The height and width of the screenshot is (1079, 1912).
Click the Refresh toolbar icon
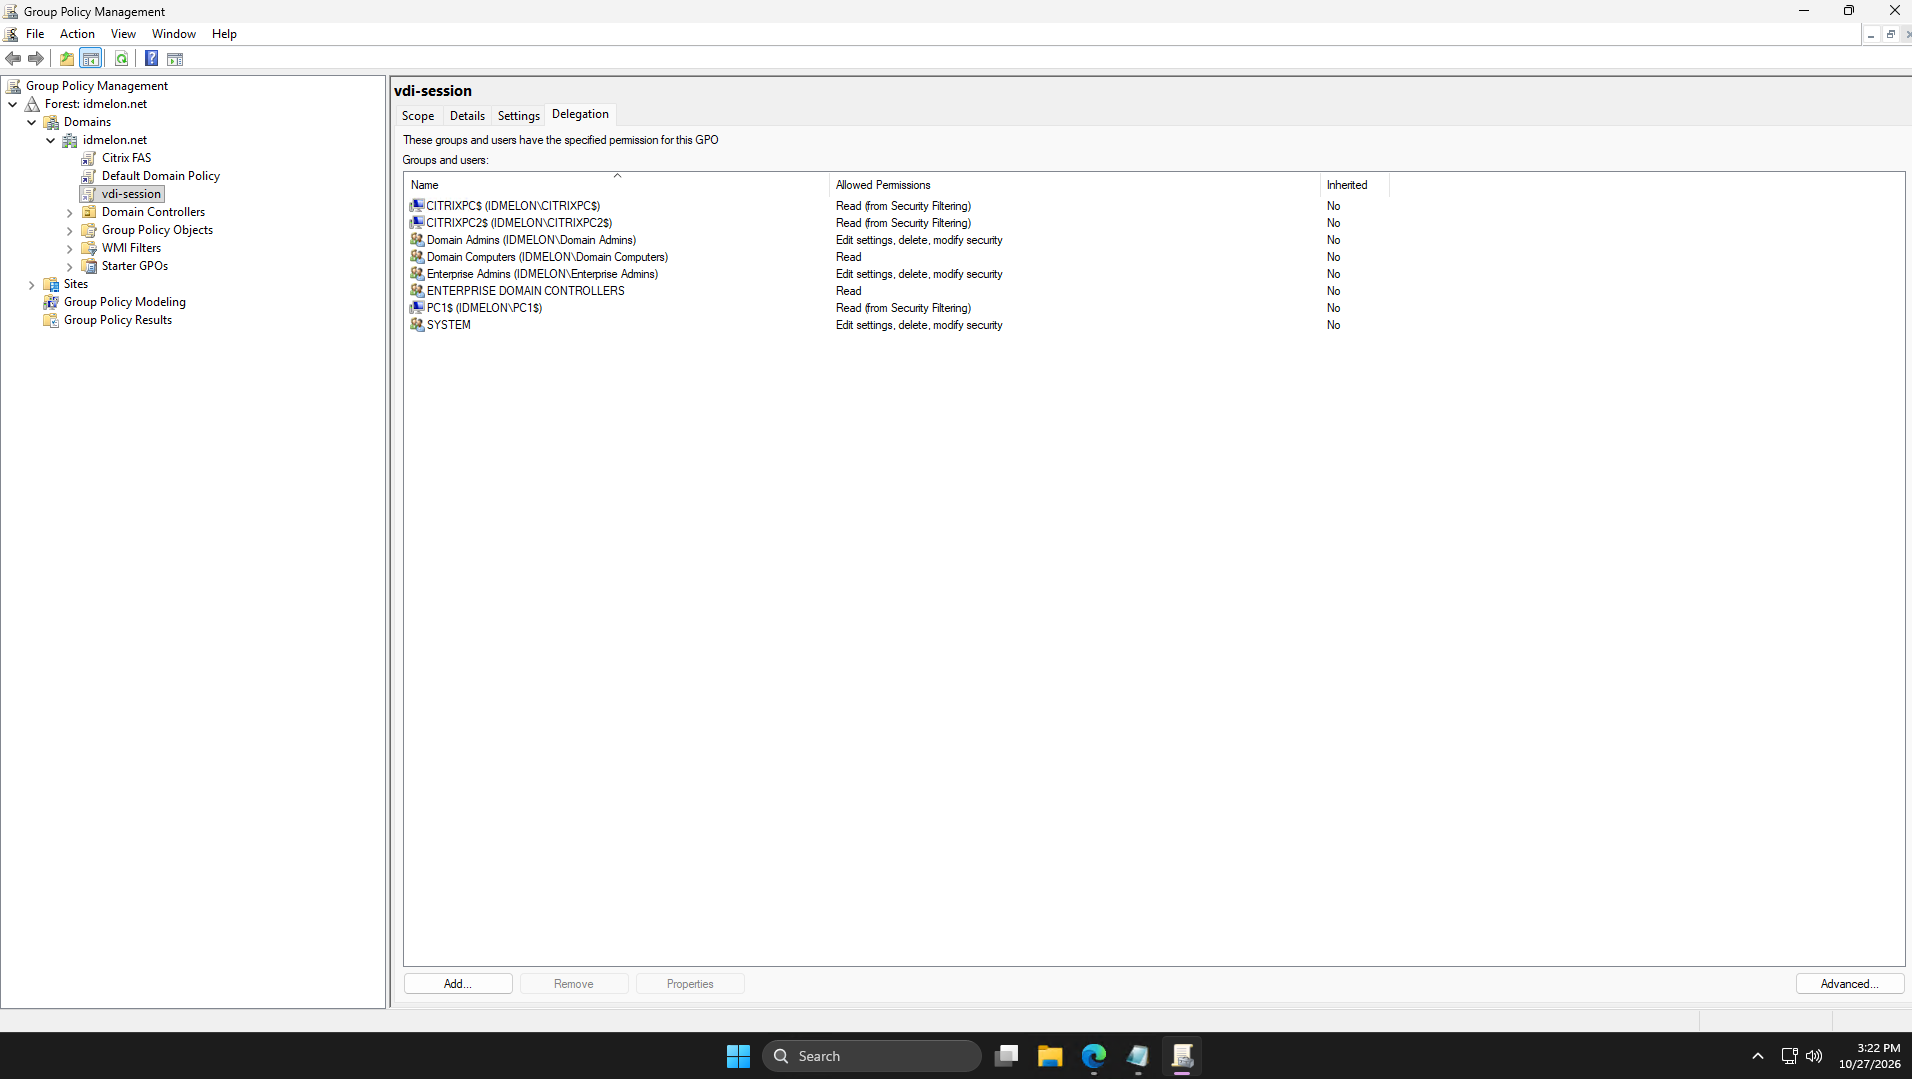point(121,59)
